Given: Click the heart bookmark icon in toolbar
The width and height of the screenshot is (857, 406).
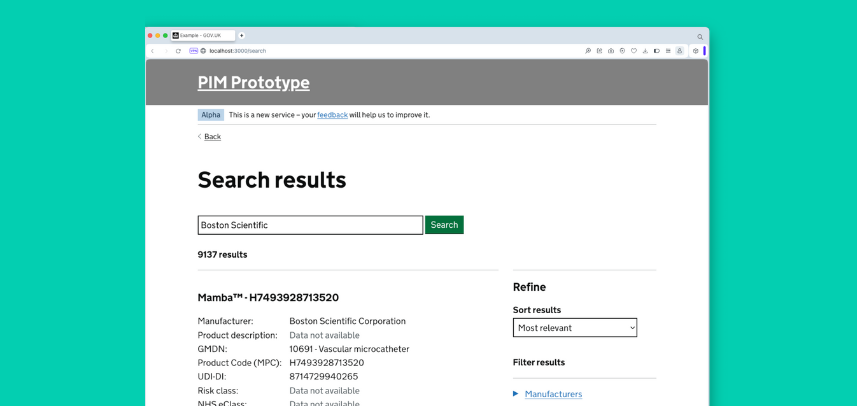Looking at the screenshot, I should pyautogui.click(x=633, y=50).
